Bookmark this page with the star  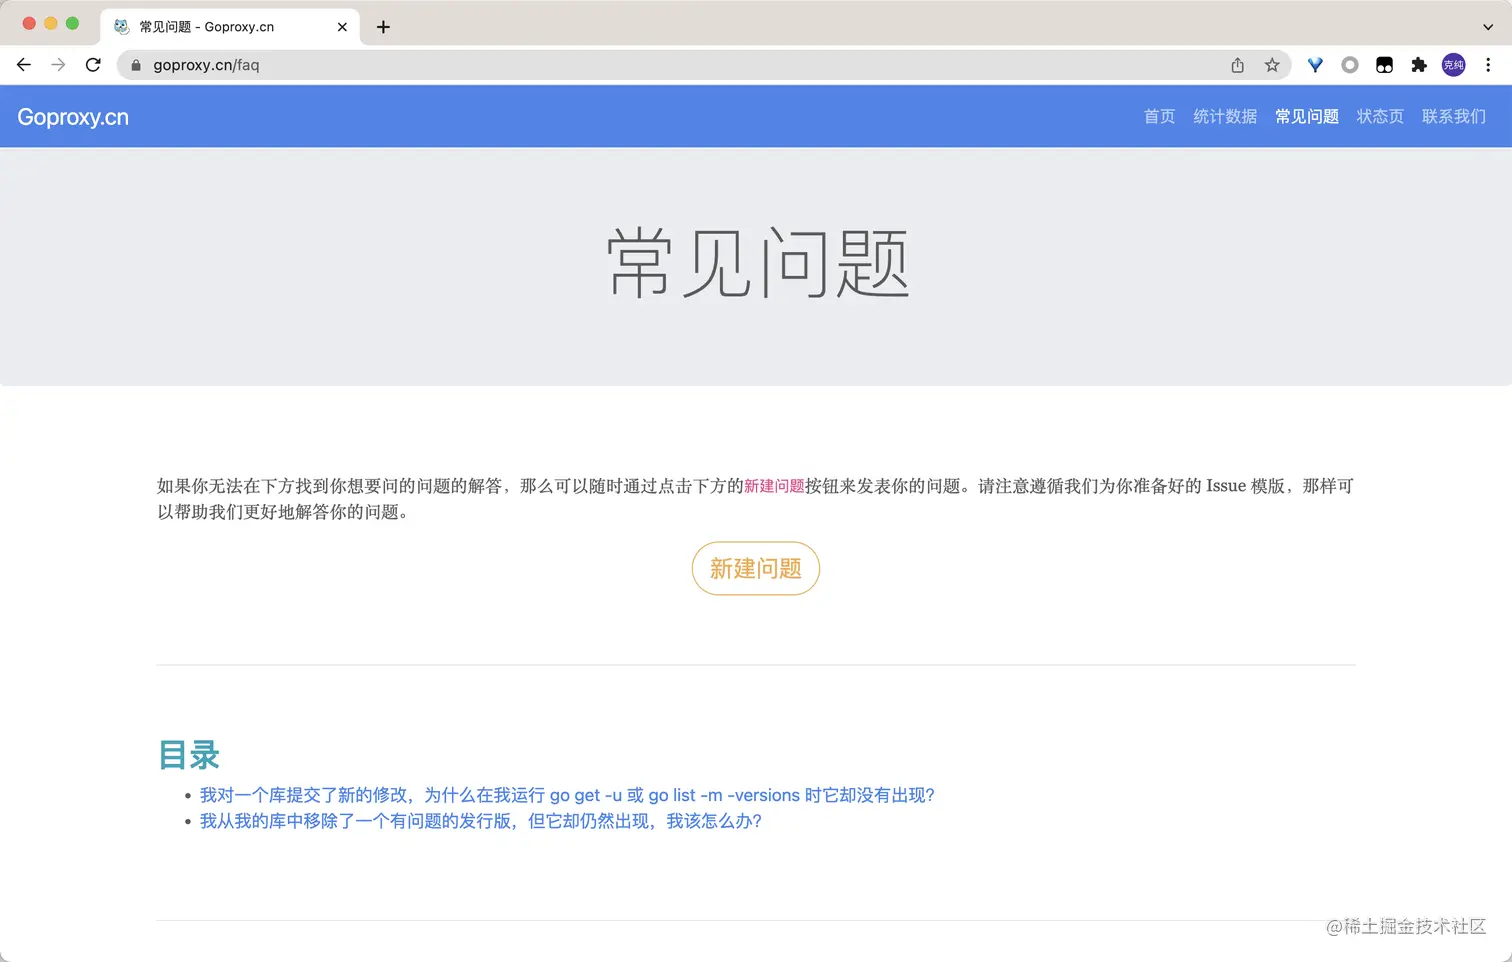click(1272, 65)
